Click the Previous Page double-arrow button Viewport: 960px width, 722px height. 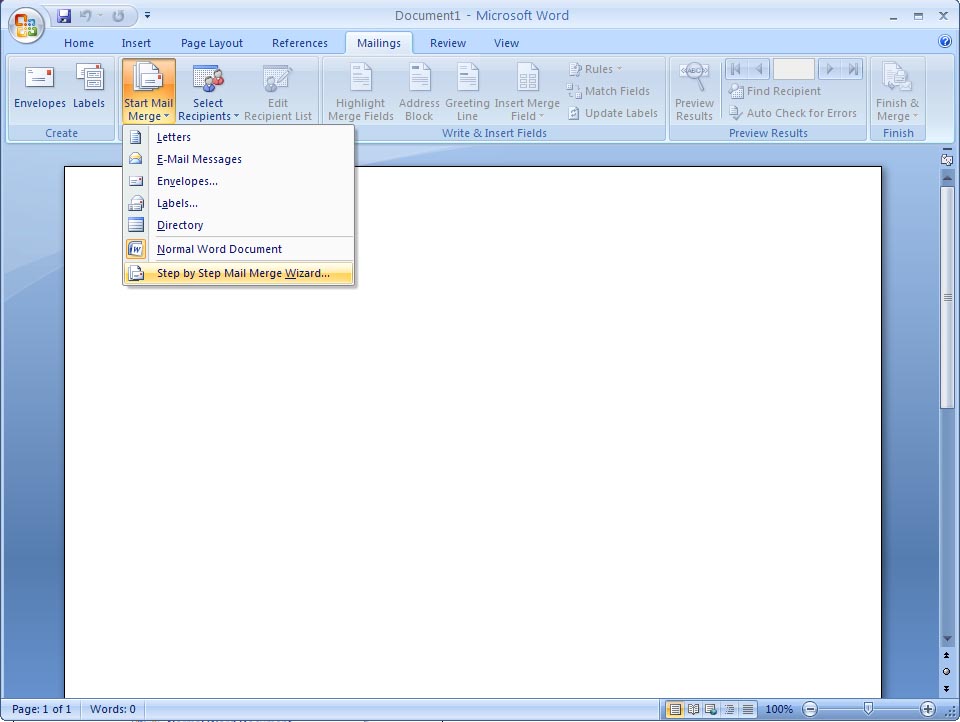point(947,656)
